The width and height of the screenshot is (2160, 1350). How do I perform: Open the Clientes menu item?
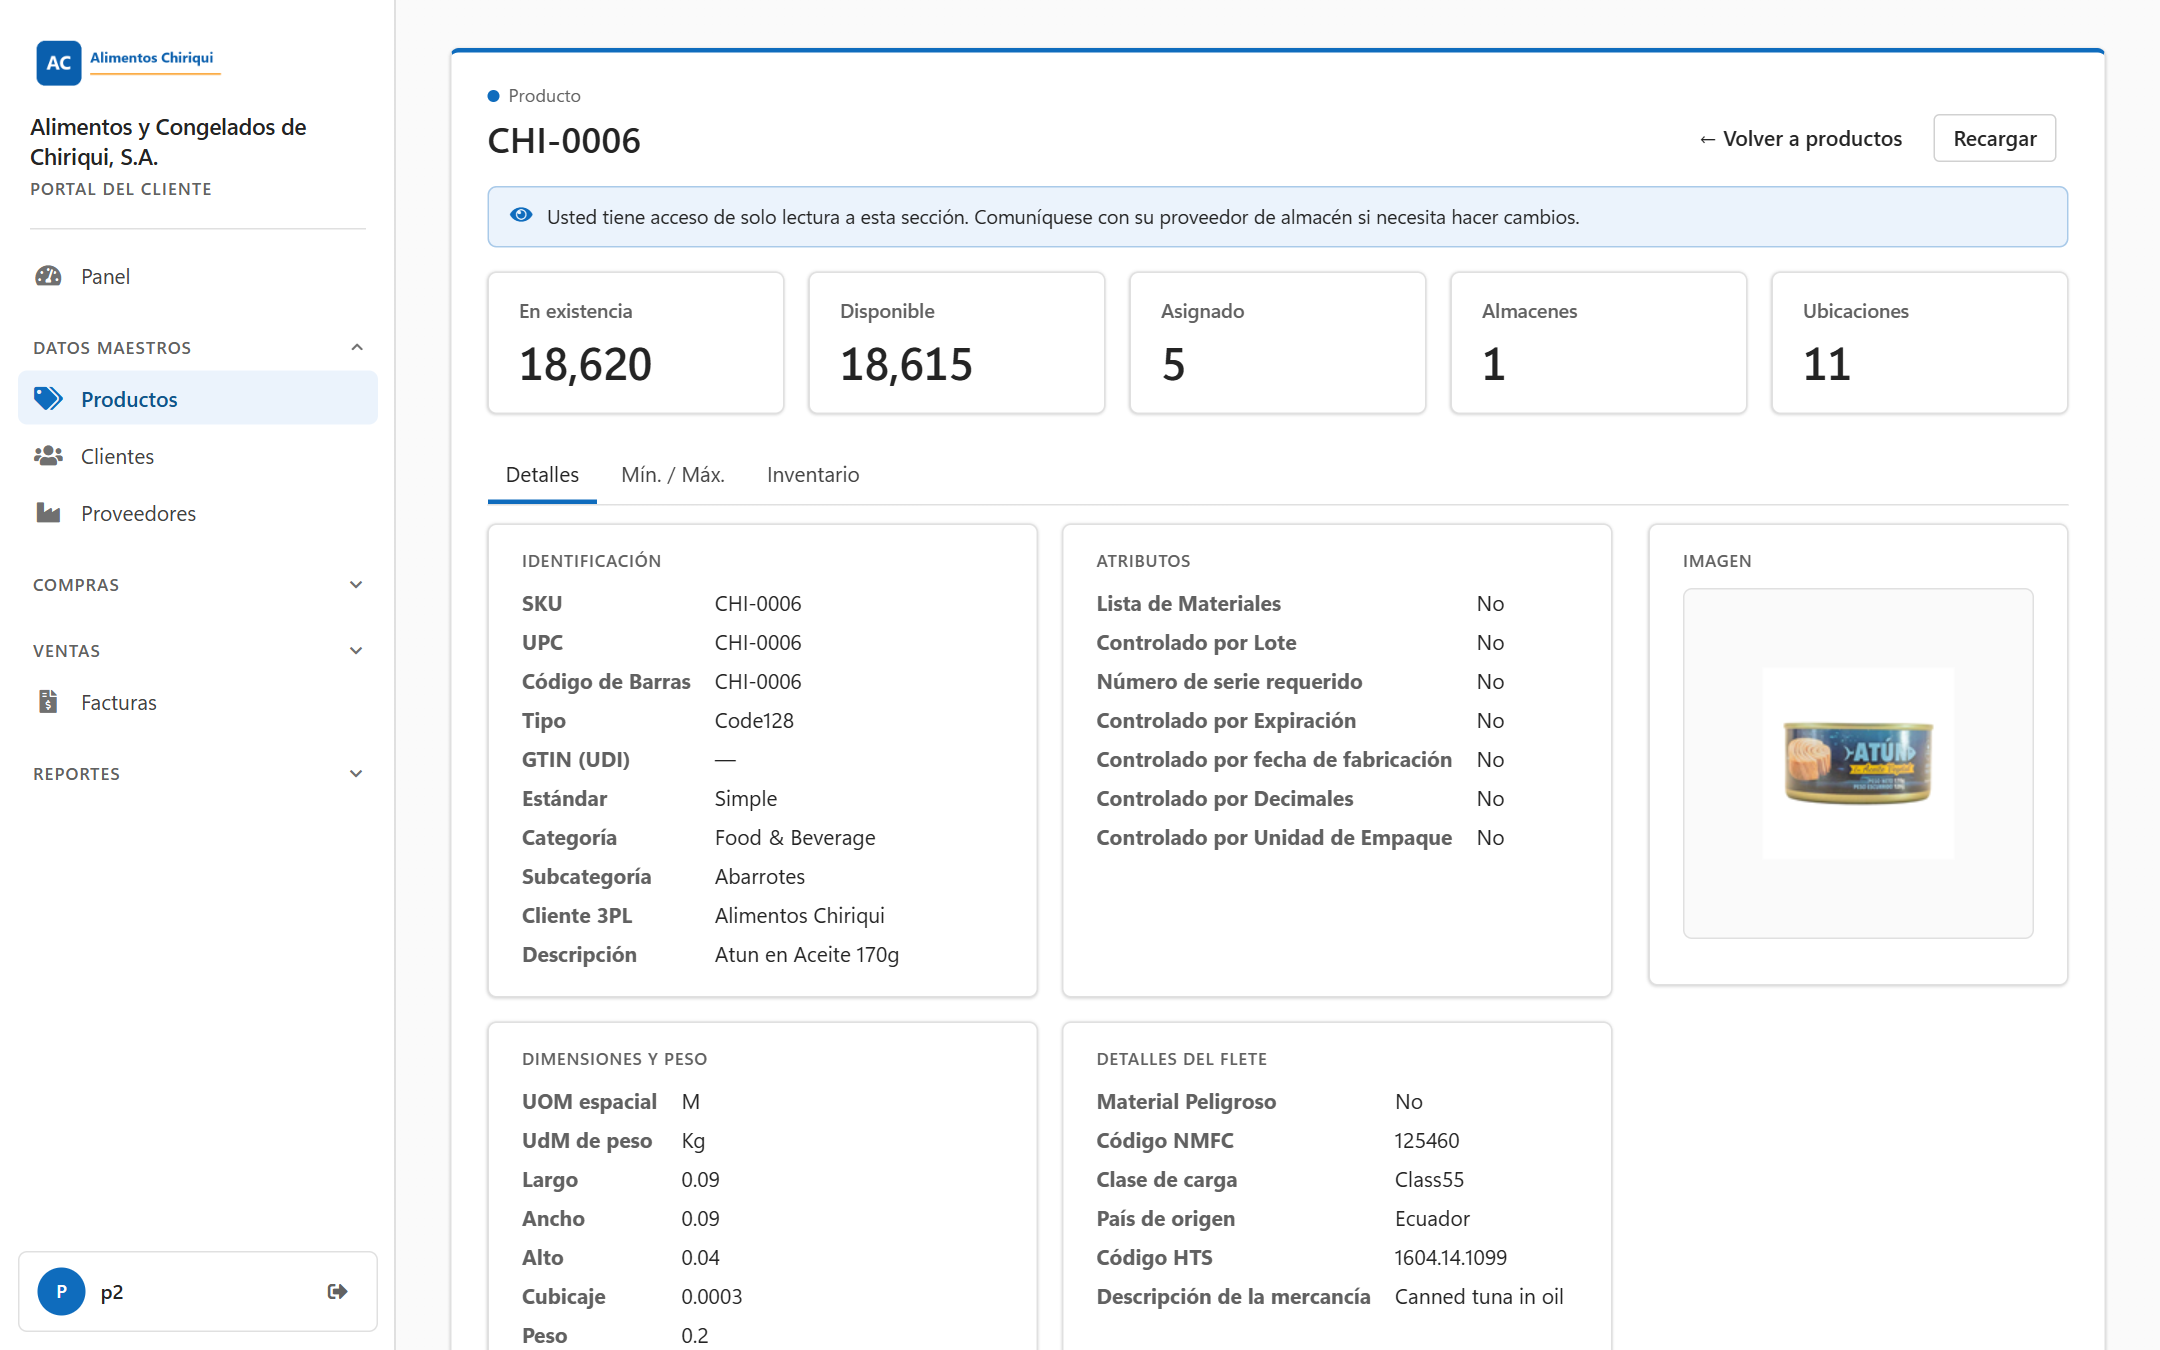coord(198,456)
